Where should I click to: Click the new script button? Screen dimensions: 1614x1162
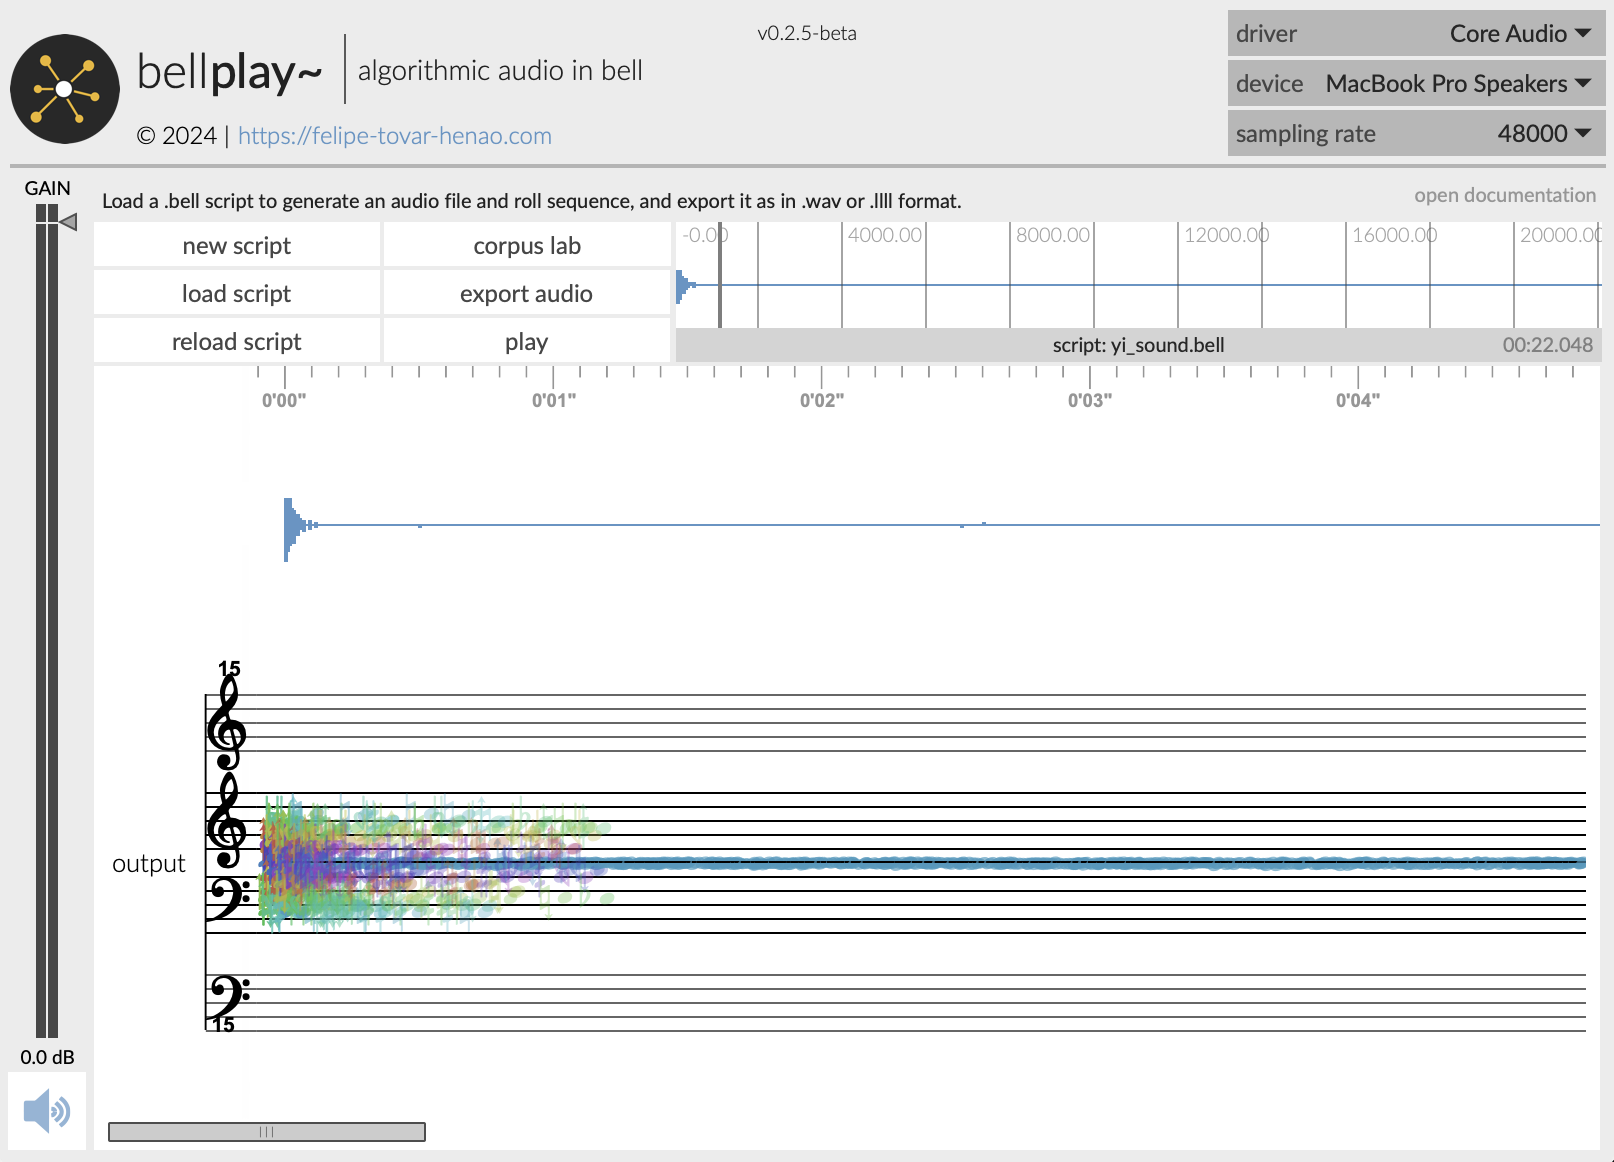[237, 245]
